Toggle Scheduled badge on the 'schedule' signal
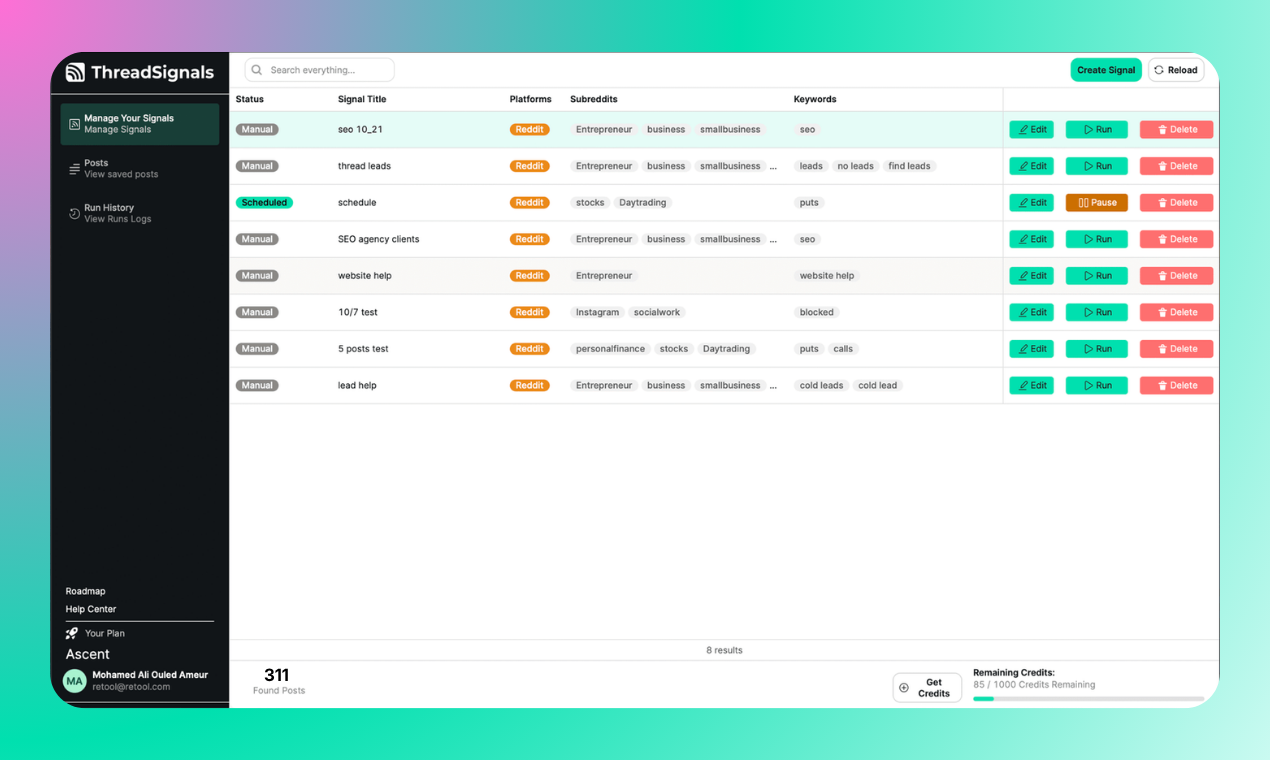1270x760 pixels. (264, 202)
